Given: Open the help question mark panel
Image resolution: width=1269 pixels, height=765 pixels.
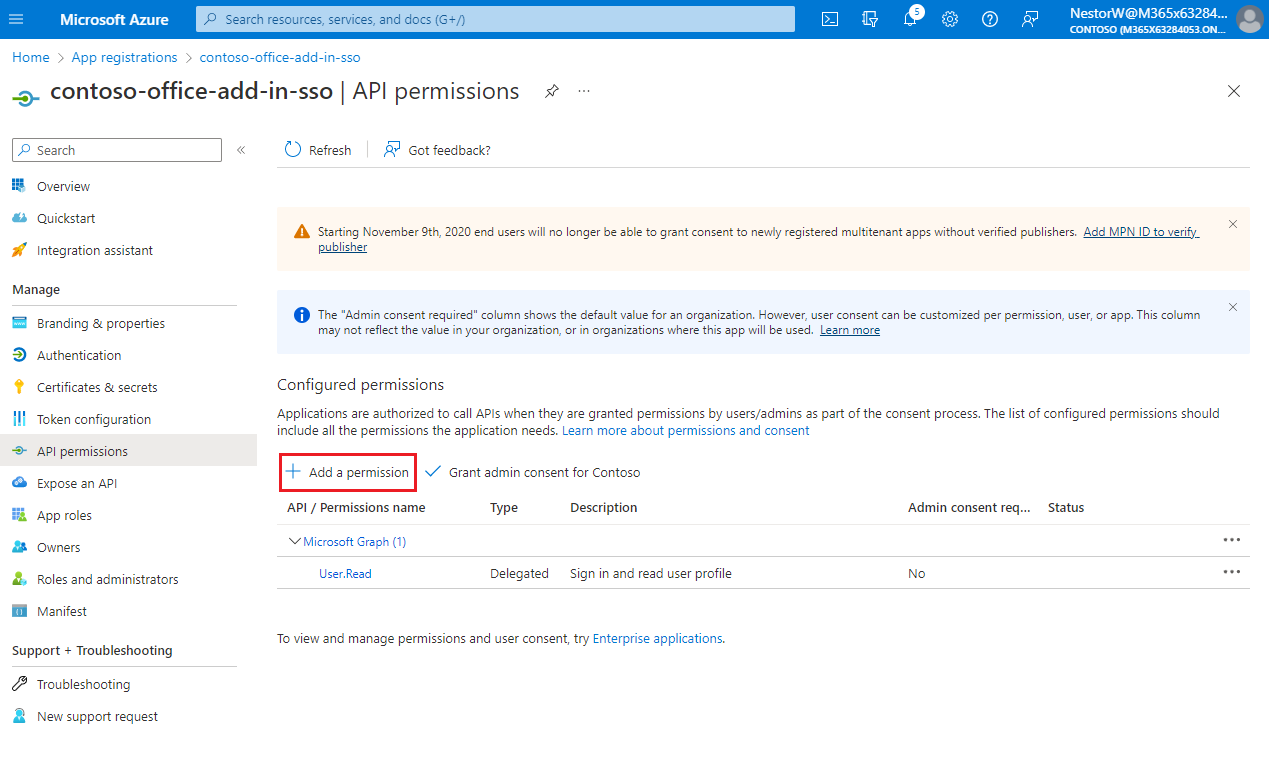Looking at the screenshot, I should point(989,18).
